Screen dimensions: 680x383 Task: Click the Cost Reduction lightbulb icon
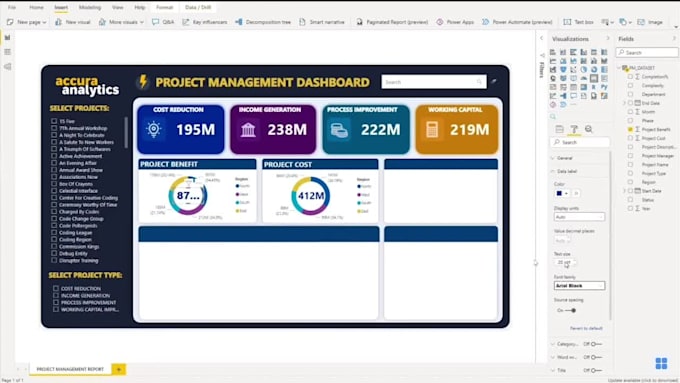154,129
